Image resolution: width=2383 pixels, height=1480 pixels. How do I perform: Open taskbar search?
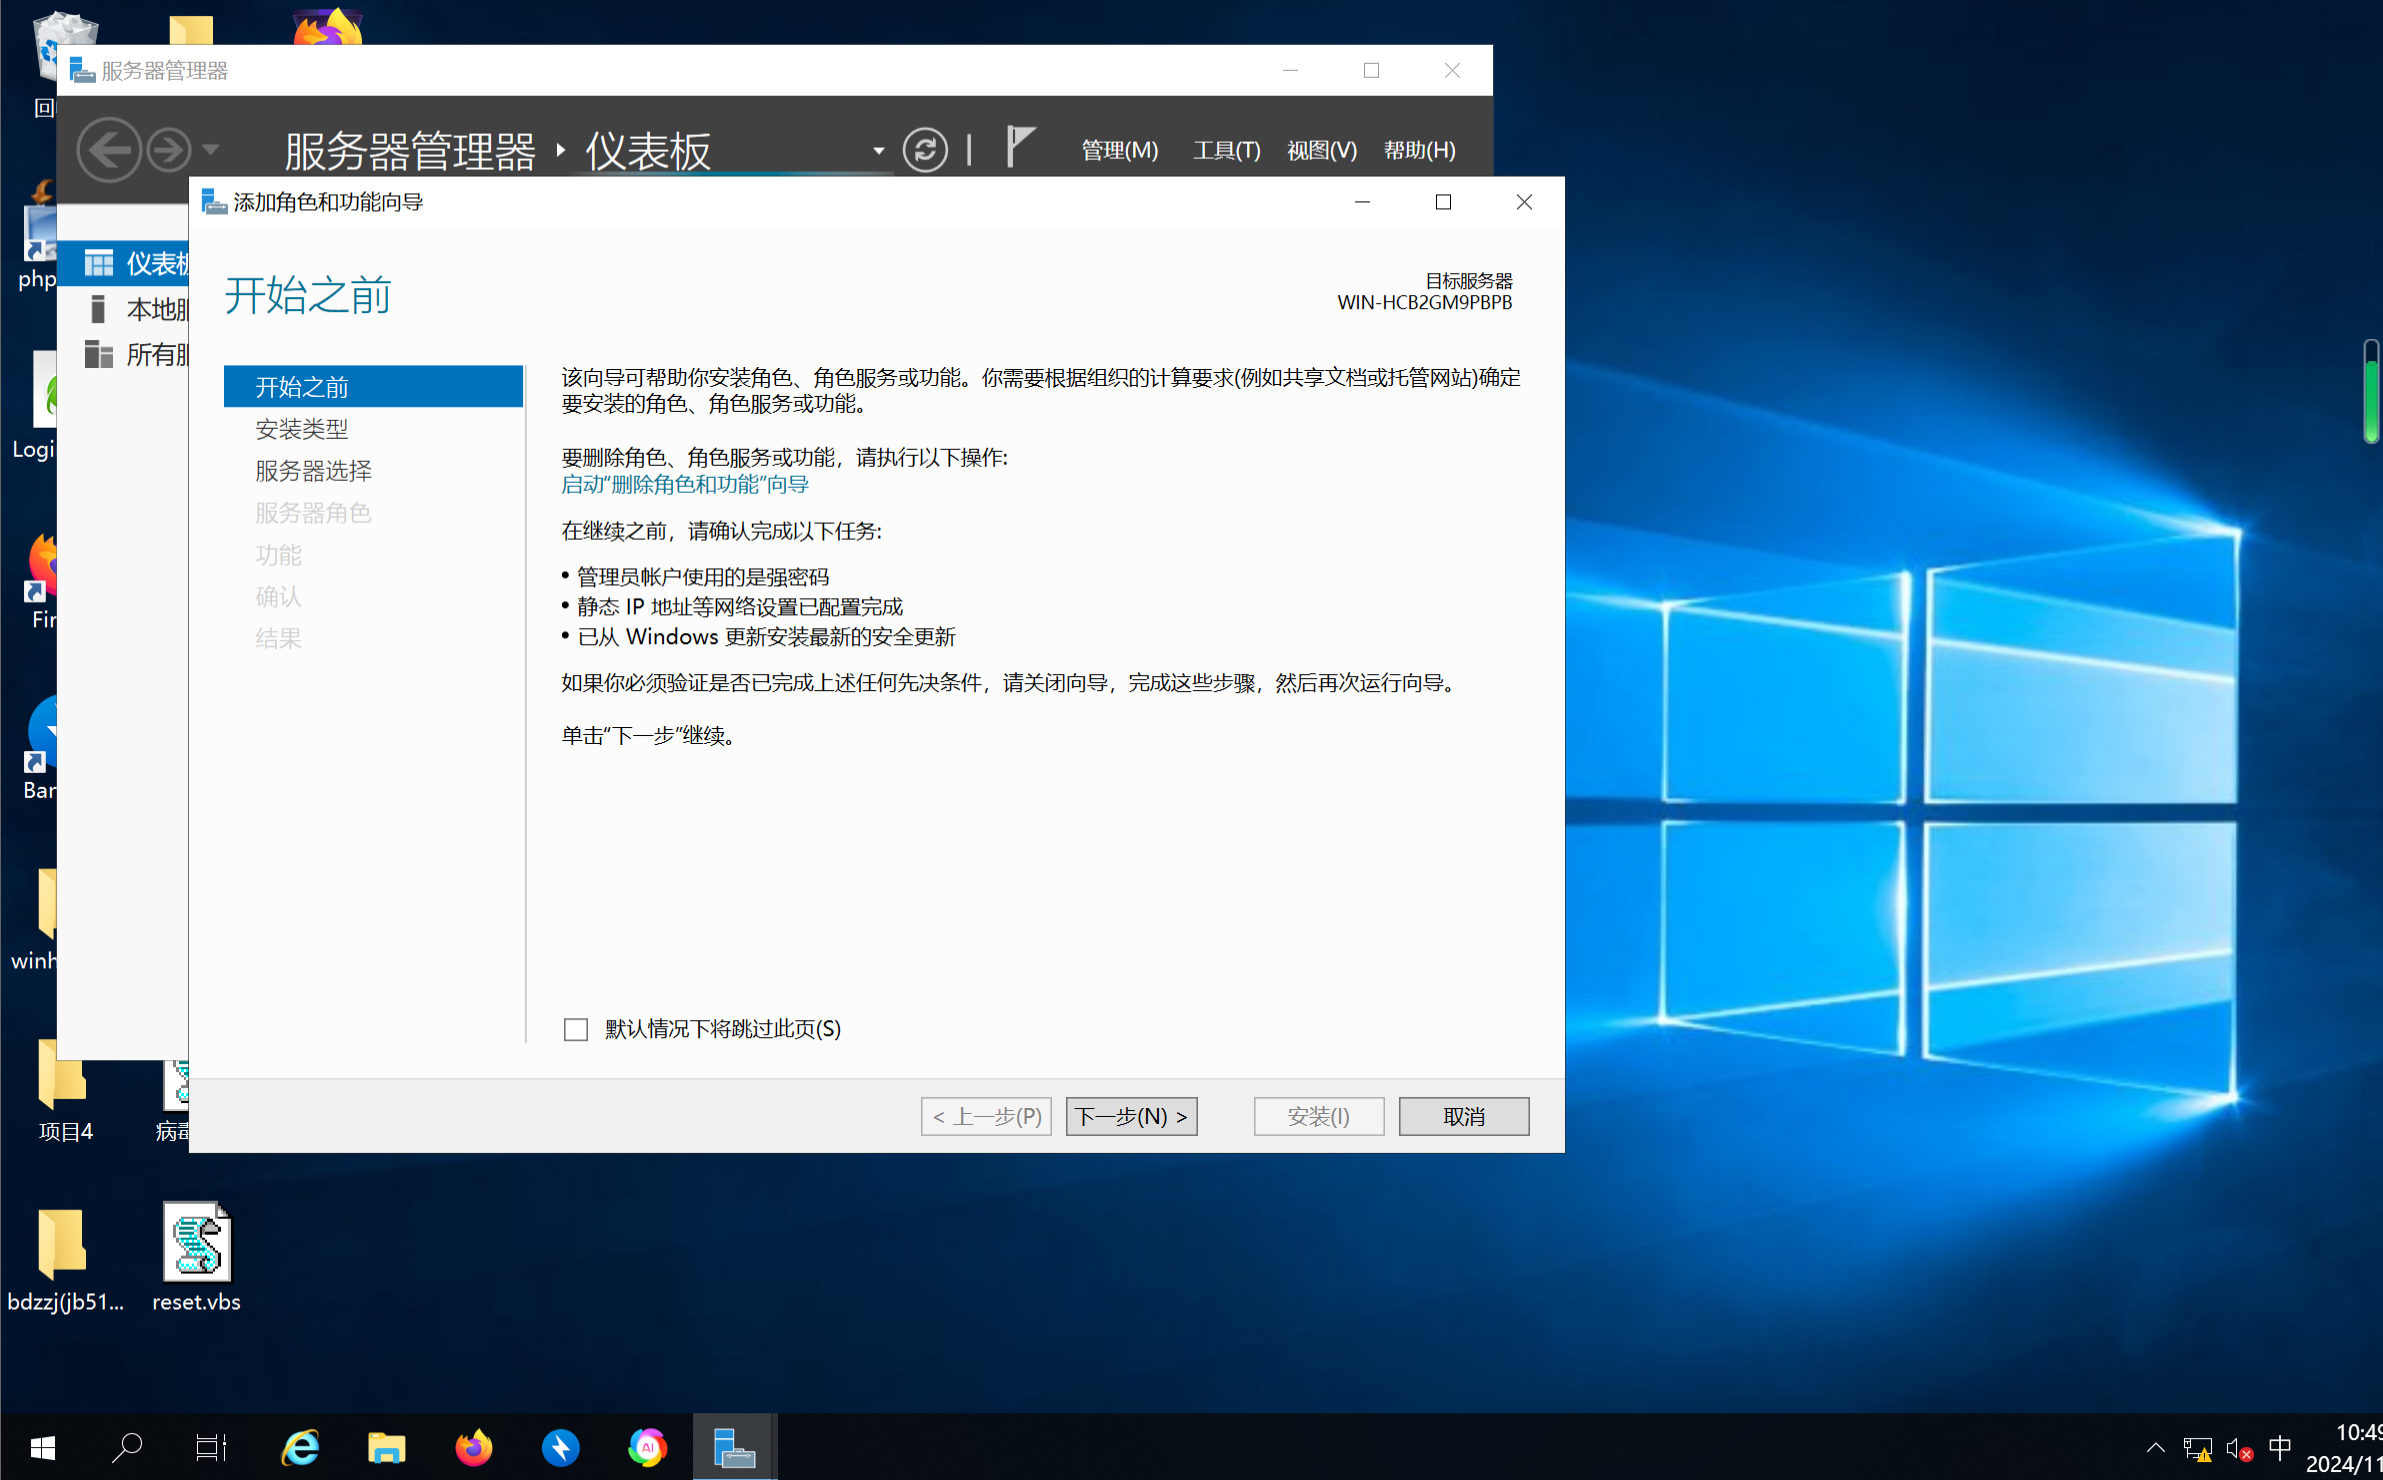pyautogui.click(x=127, y=1447)
